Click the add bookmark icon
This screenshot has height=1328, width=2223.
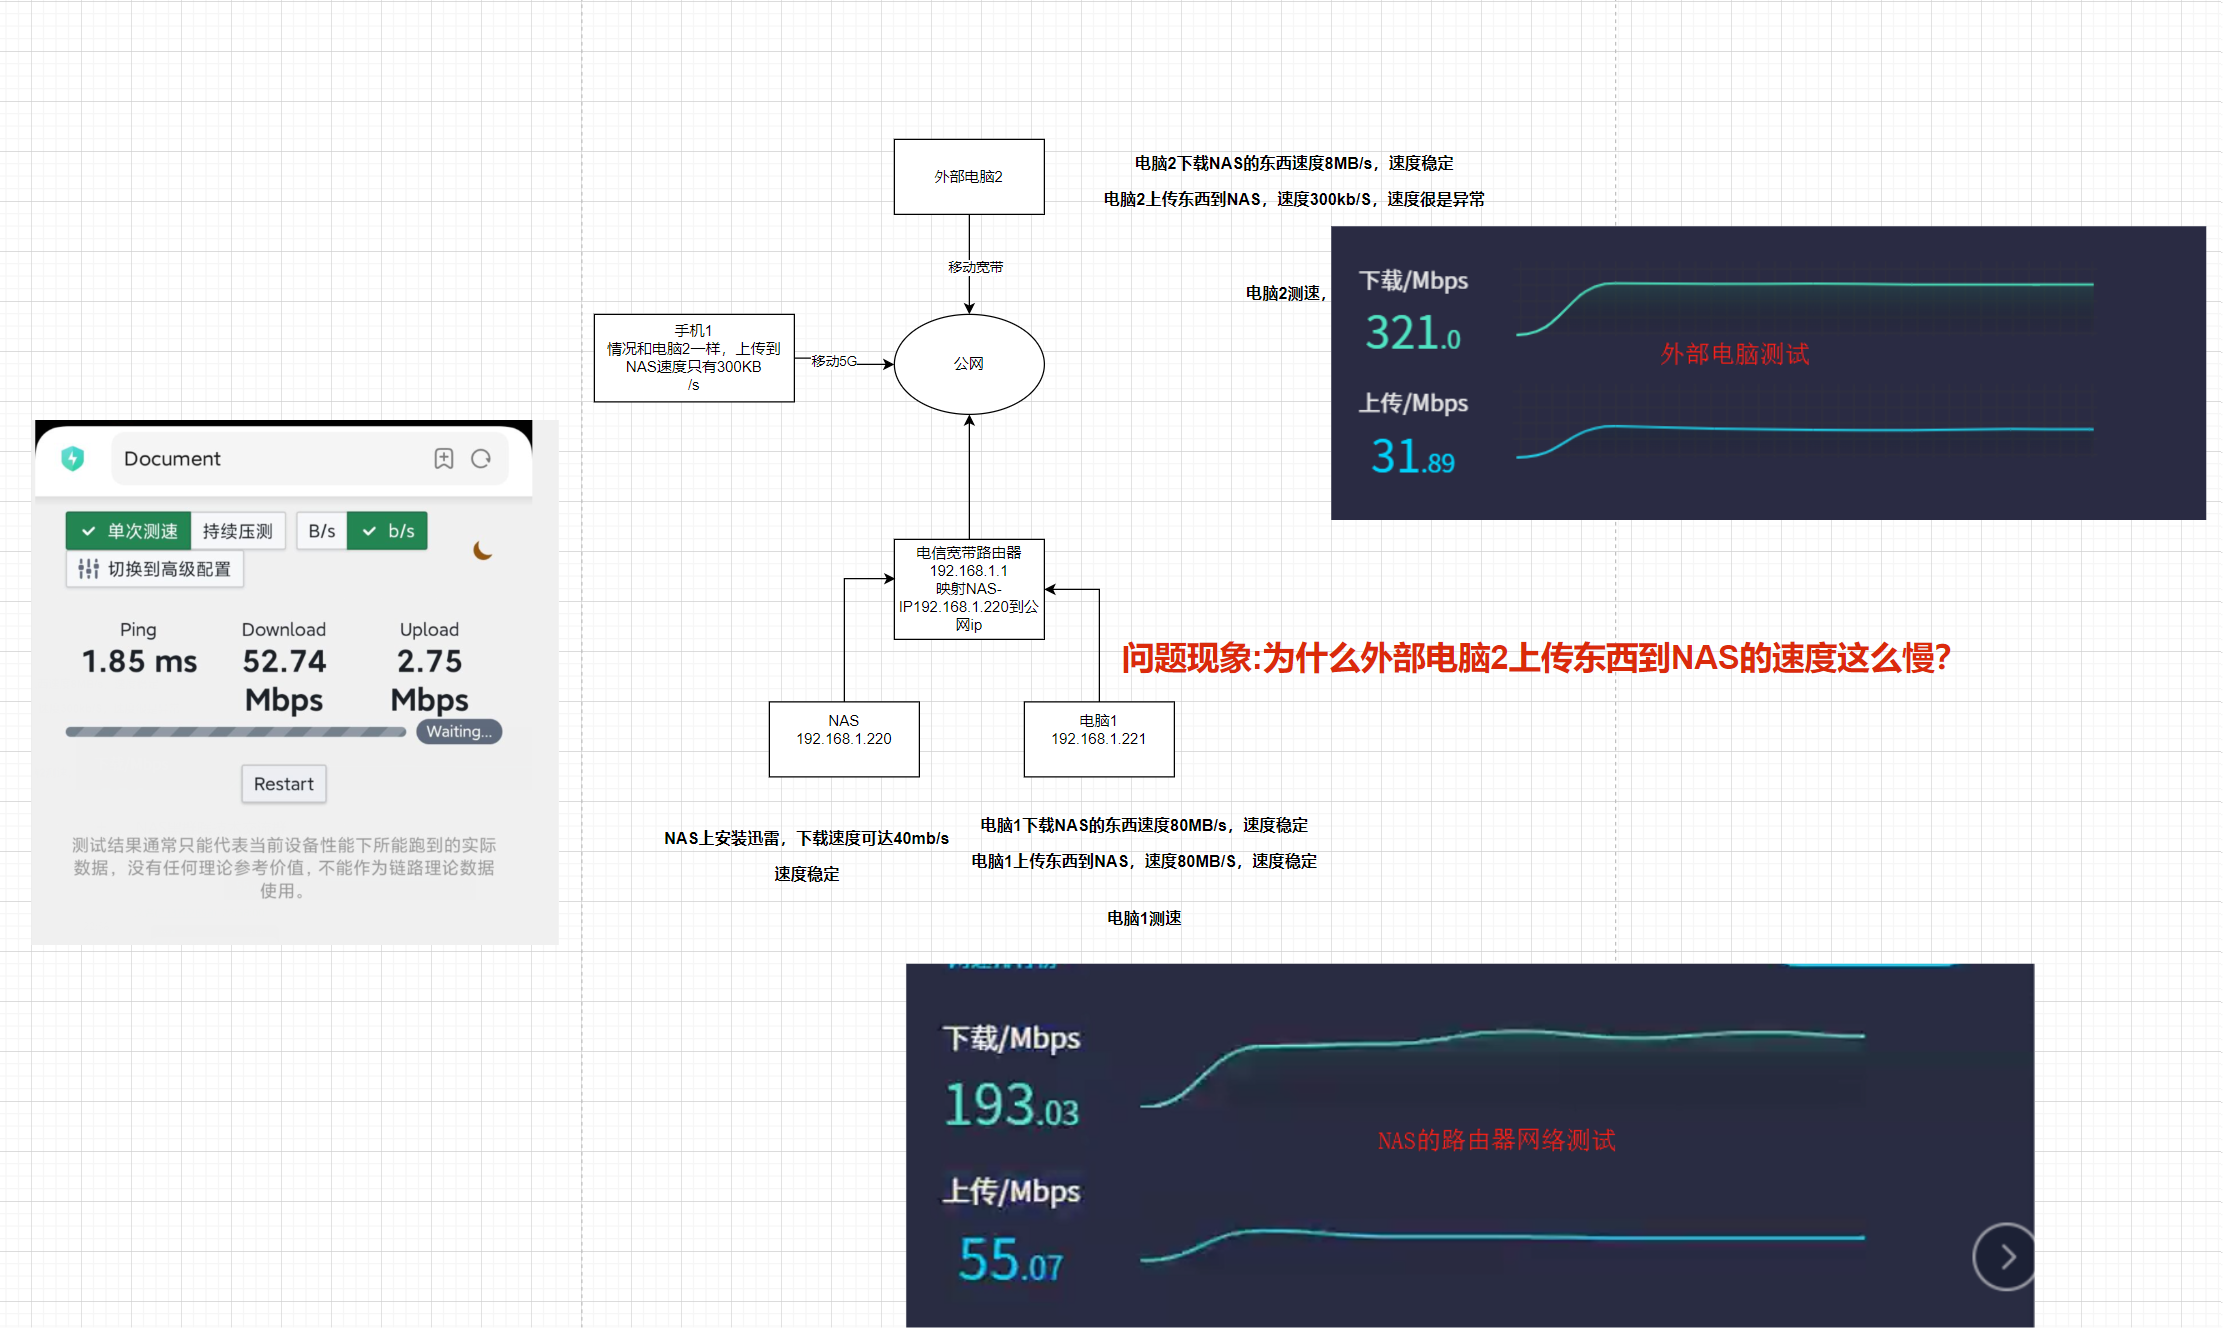coord(444,459)
